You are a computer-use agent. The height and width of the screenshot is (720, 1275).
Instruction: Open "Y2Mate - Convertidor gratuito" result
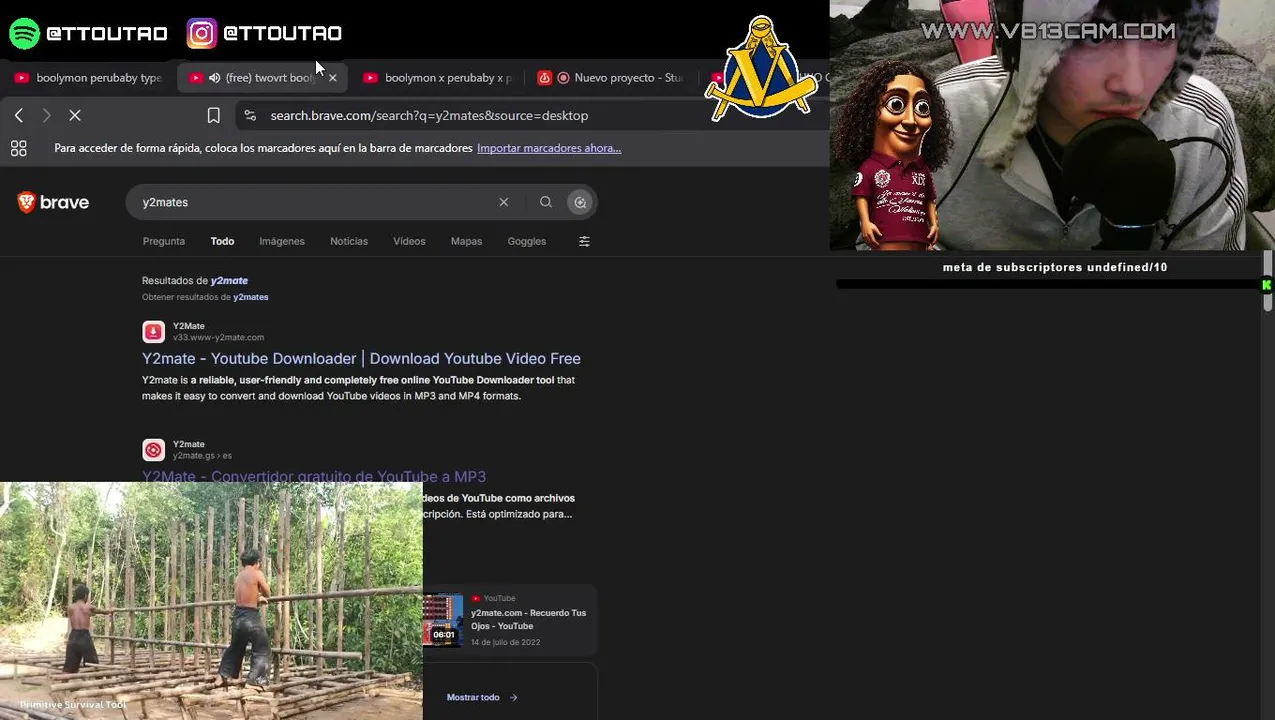click(314, 477)
